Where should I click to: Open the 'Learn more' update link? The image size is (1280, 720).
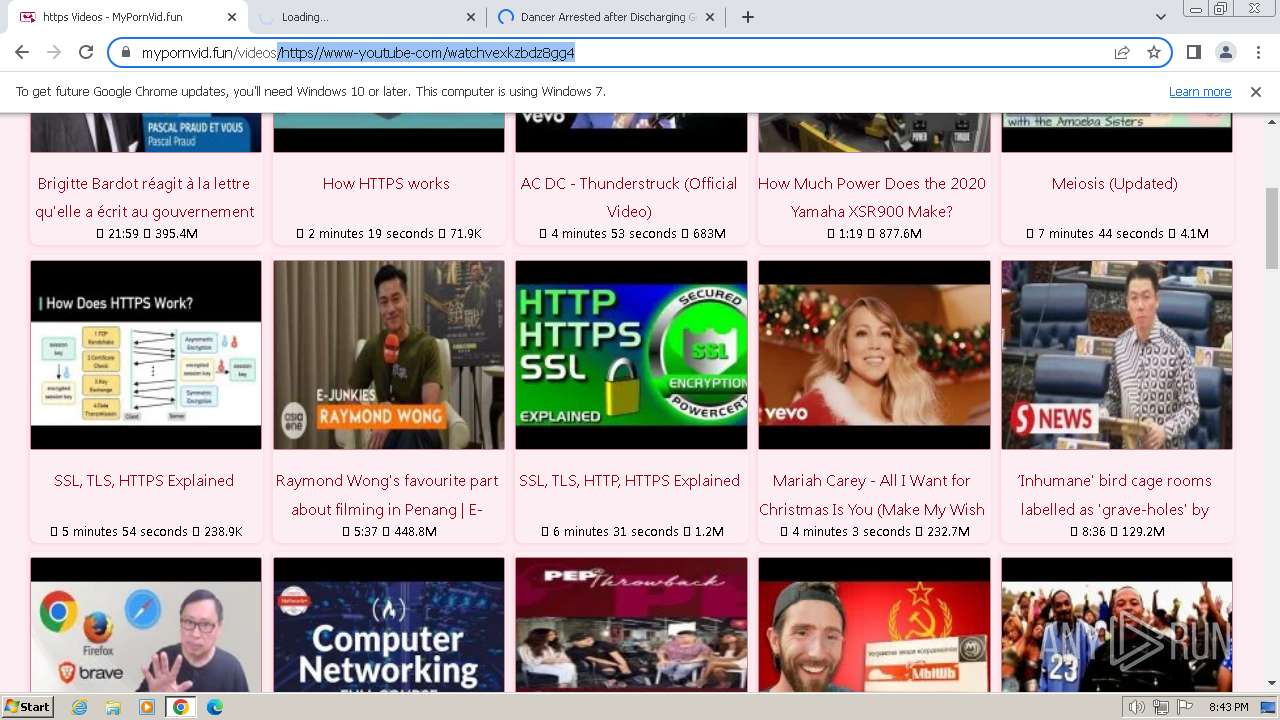pos(1200,91)
